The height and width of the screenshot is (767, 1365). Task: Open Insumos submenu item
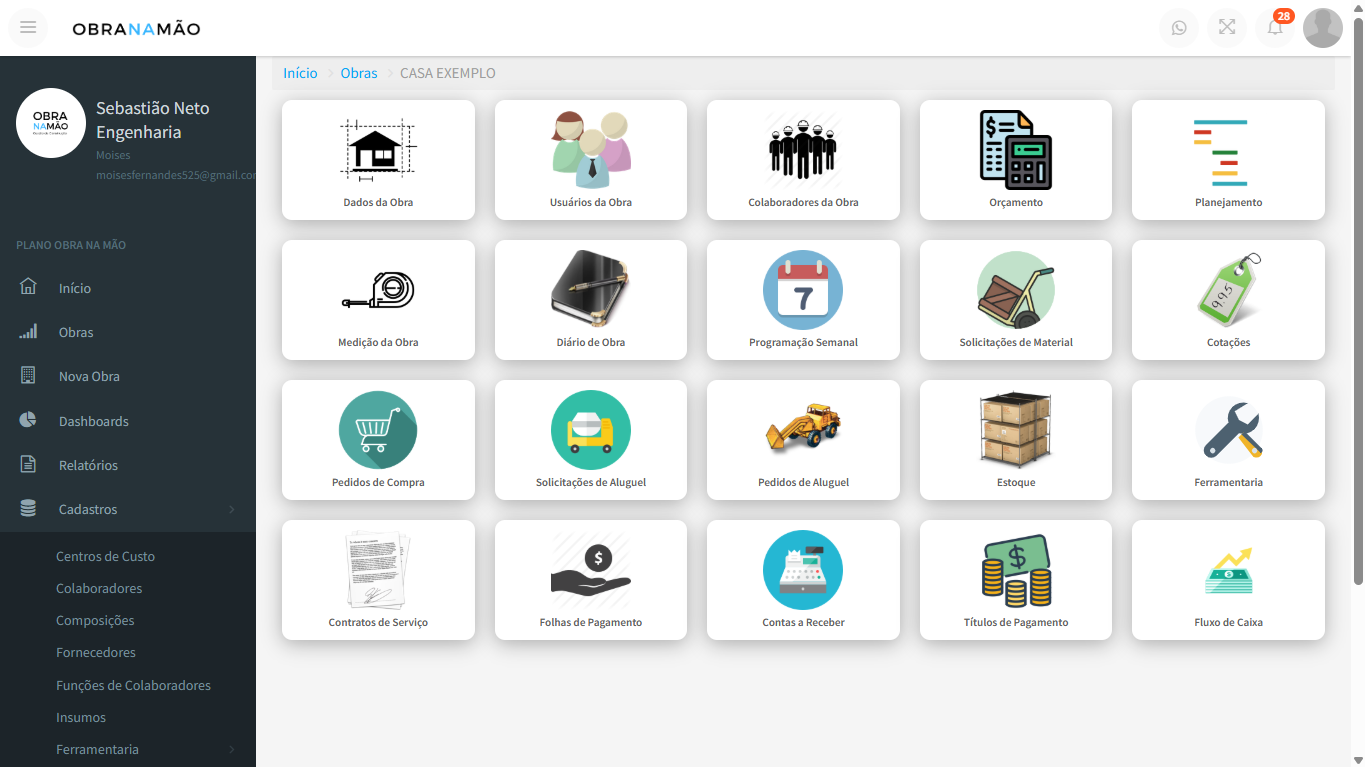[x=81, y=717]
